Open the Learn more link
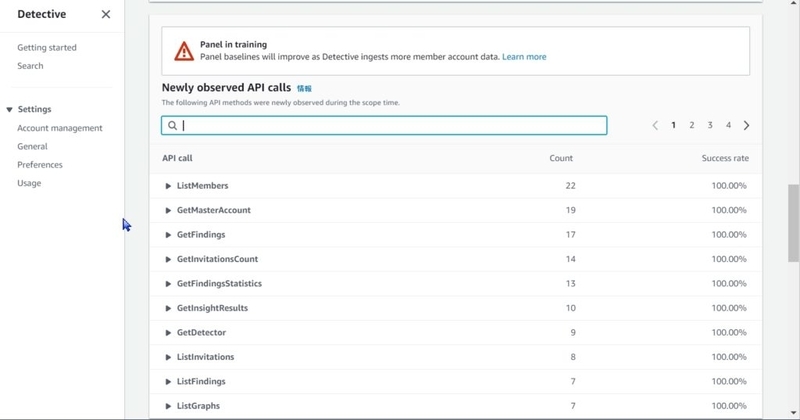This screenshot has width=800, height=420. pos(524,57)
